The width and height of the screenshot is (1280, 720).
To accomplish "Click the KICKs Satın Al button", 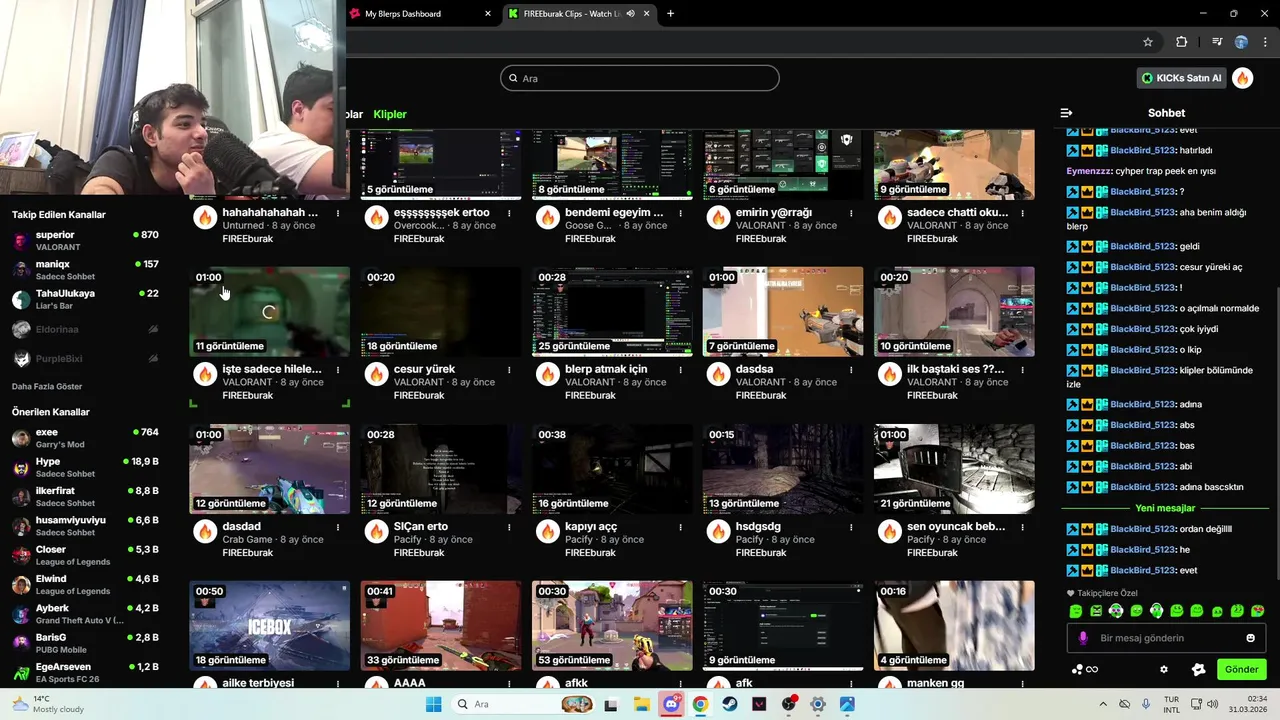I will 1182,78.
